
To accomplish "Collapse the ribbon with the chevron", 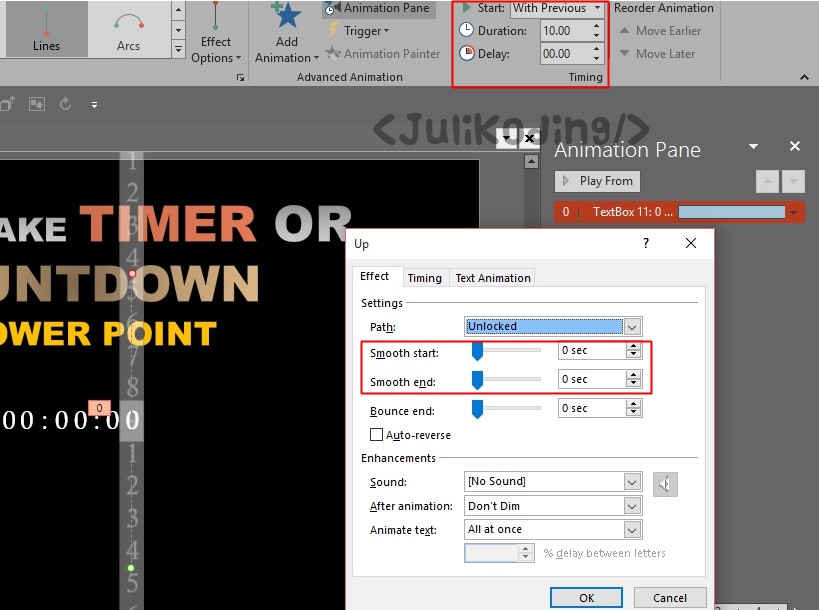I will (804, 77).
